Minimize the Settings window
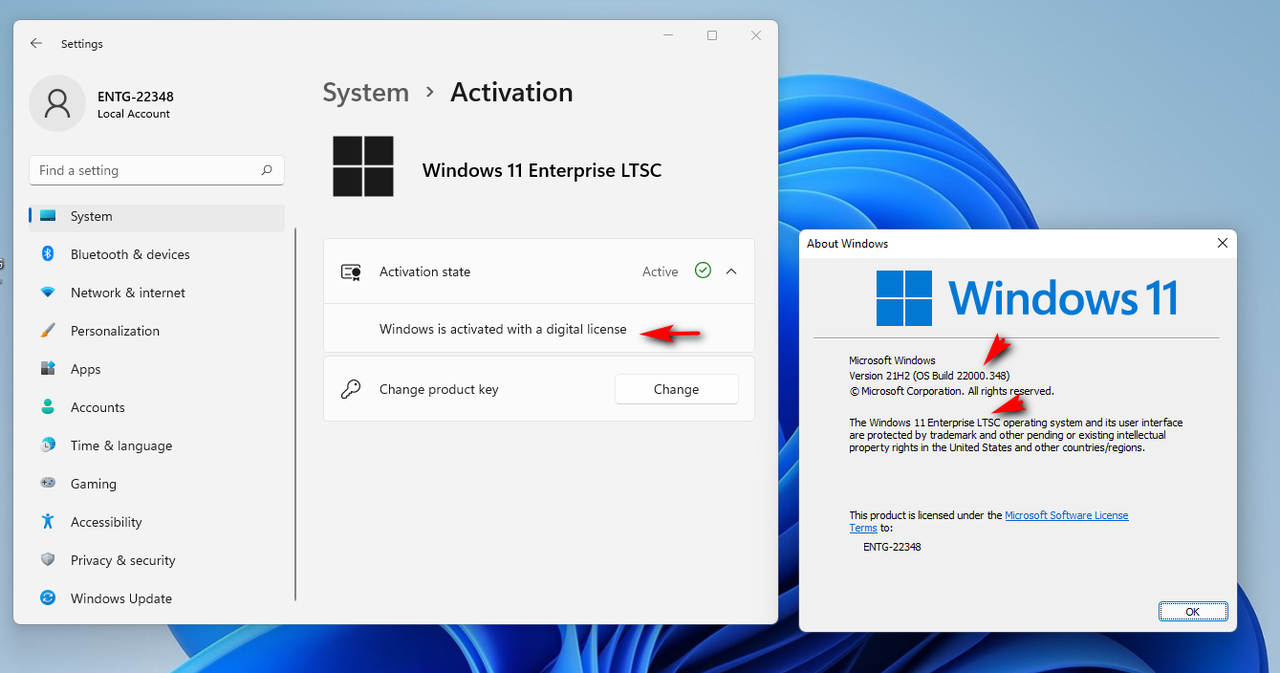The width and height of the screenshot is (1280, 673). 668,35
